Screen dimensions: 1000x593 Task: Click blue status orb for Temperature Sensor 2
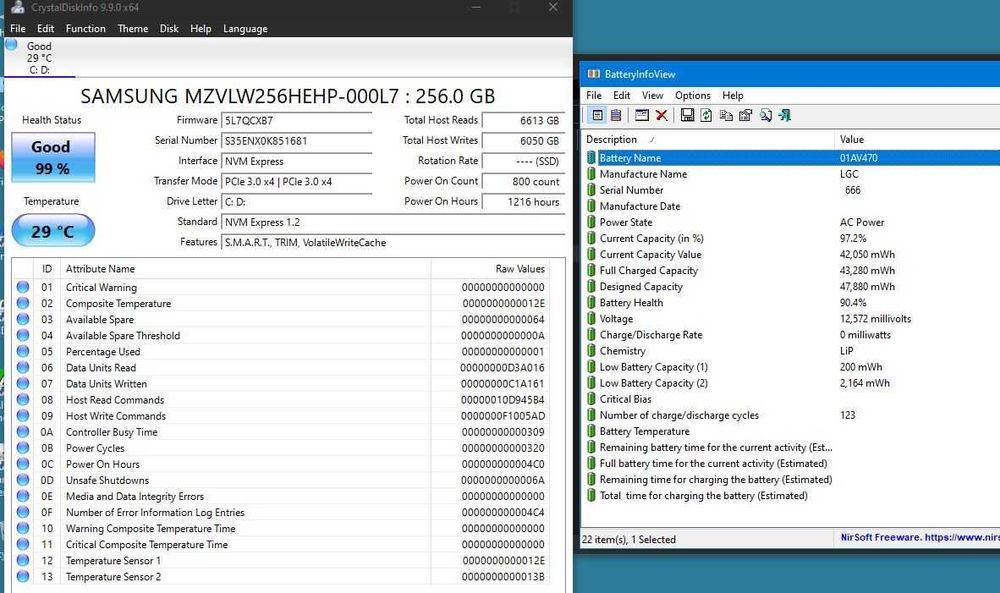(23, 576)
